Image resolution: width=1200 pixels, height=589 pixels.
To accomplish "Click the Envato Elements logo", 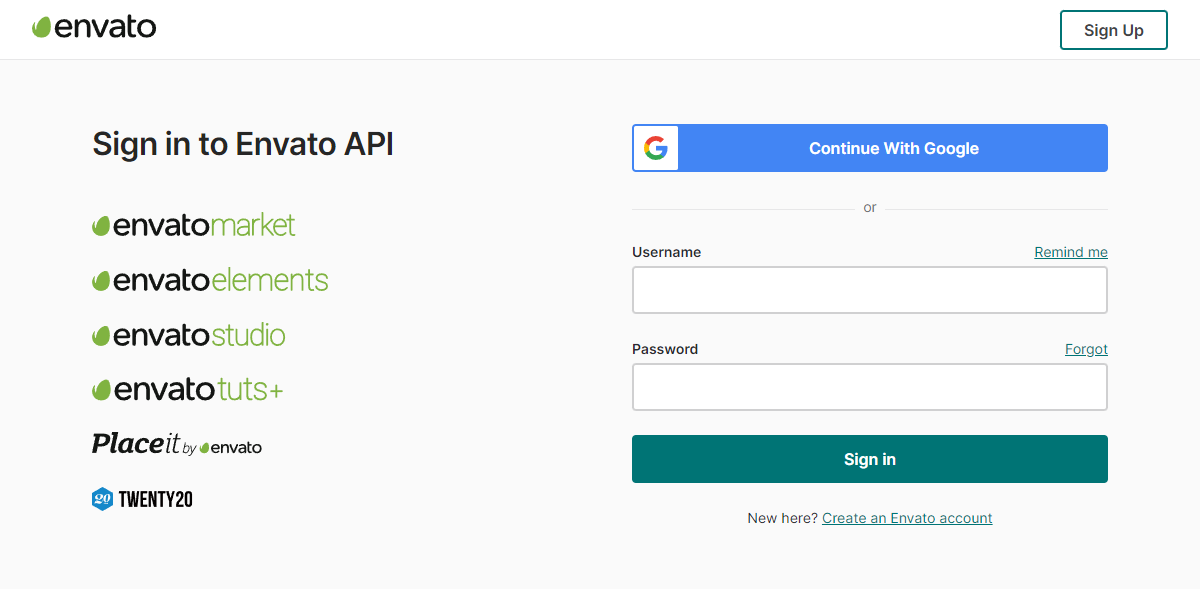I will pyautogui.click(x=210, y=280).
